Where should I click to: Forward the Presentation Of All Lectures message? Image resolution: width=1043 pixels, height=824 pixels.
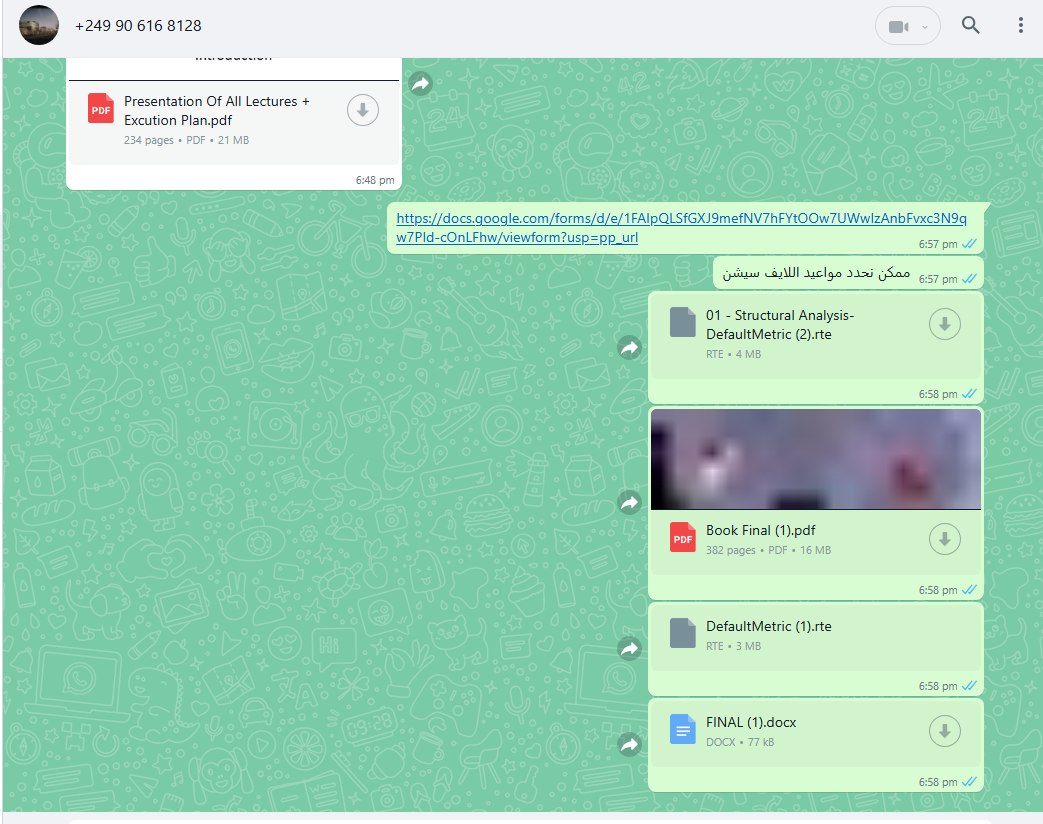[420, 83]
